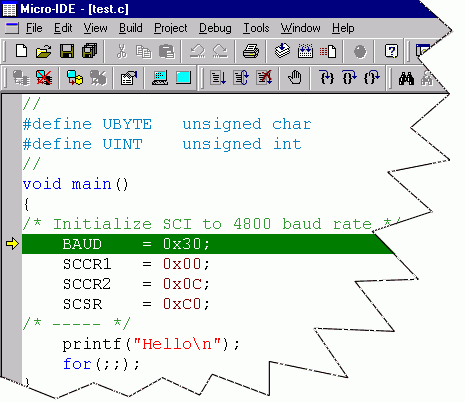The height and width of the screenshot is (402, 465).
Task: Open the Debug menu
Action: (x=215, y=28)
